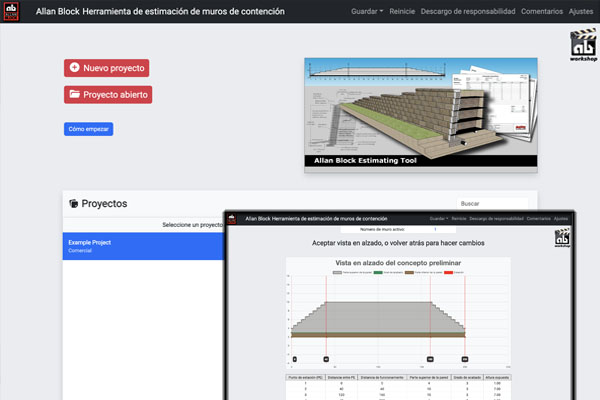Viewport: 600px width, 400px height.
Task: Select the last station marker at chart's right end
Action: [465, 359]
